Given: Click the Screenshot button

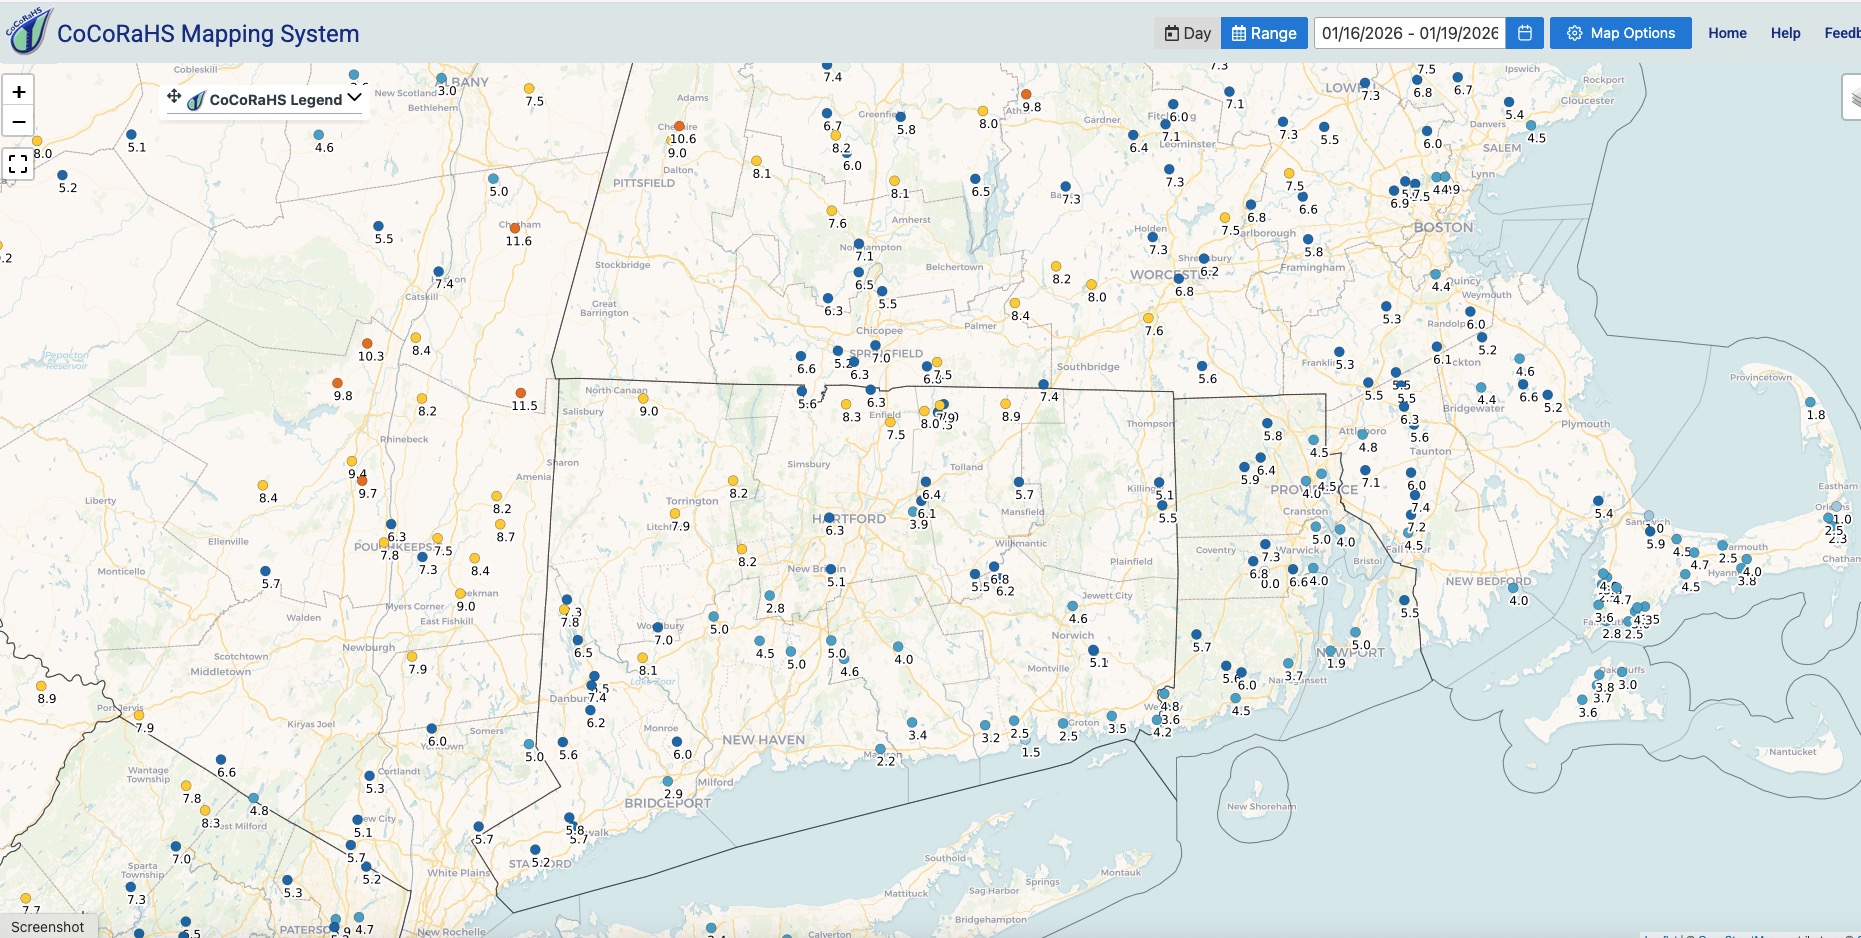Looking at the screenshot, I should [48, 926].
